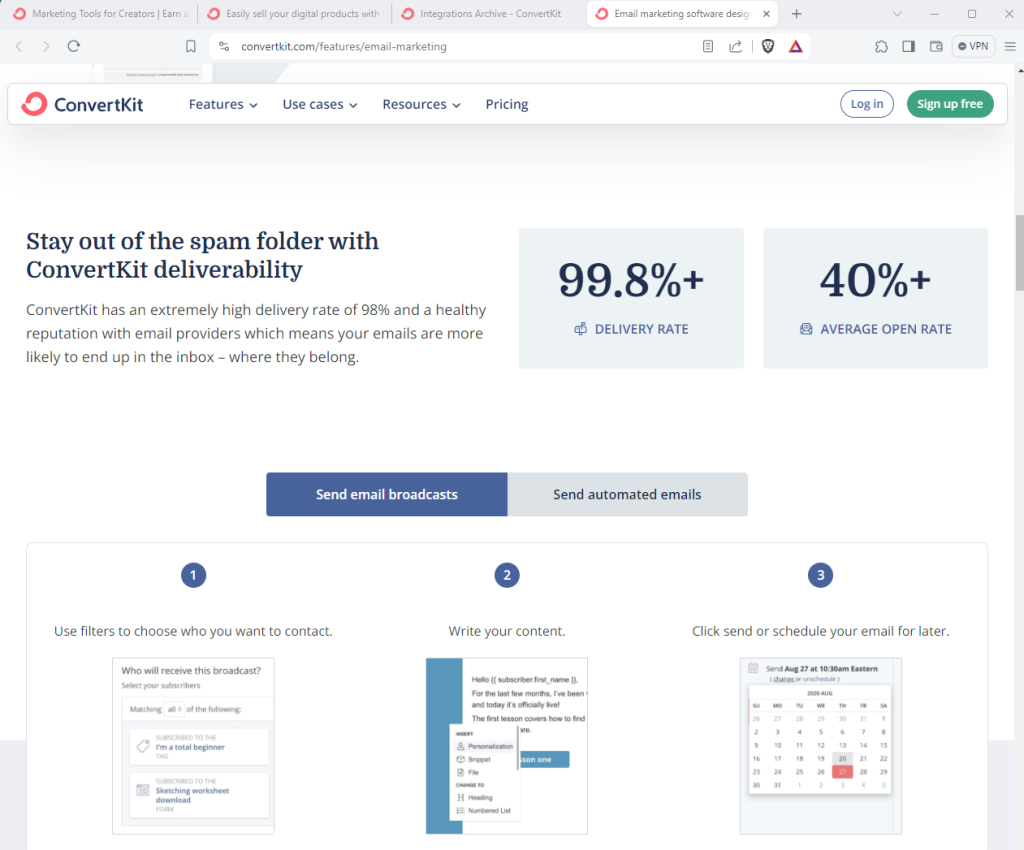Select the Numbered List icon
Viewport: 1024px width, 850px height.
tap(460, 811)
